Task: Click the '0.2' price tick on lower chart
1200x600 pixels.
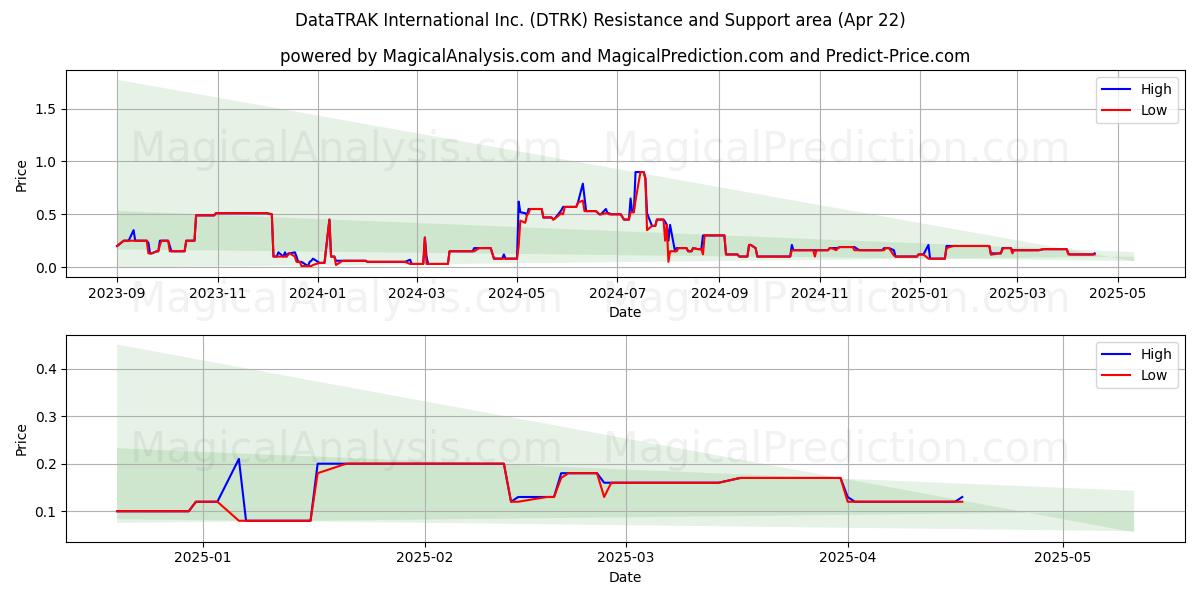Action: (x=48, y=464)
